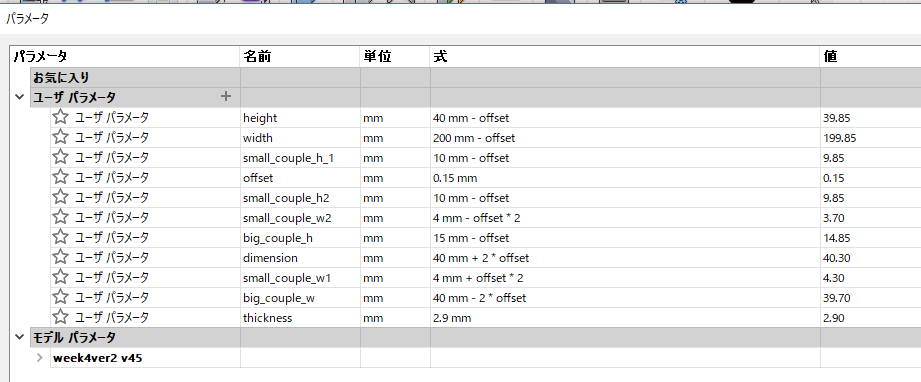Collapse the ユーザ パラメータ section

pyautogui.click(x=20, y=98)
